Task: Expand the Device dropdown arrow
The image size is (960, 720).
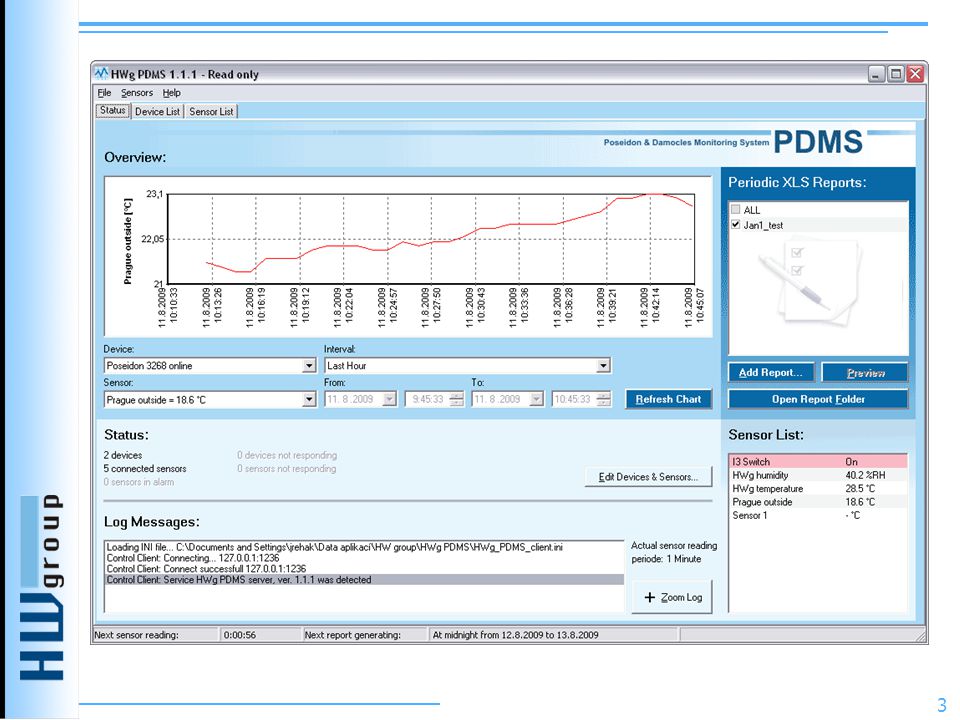Action: [x=309, y=366]
